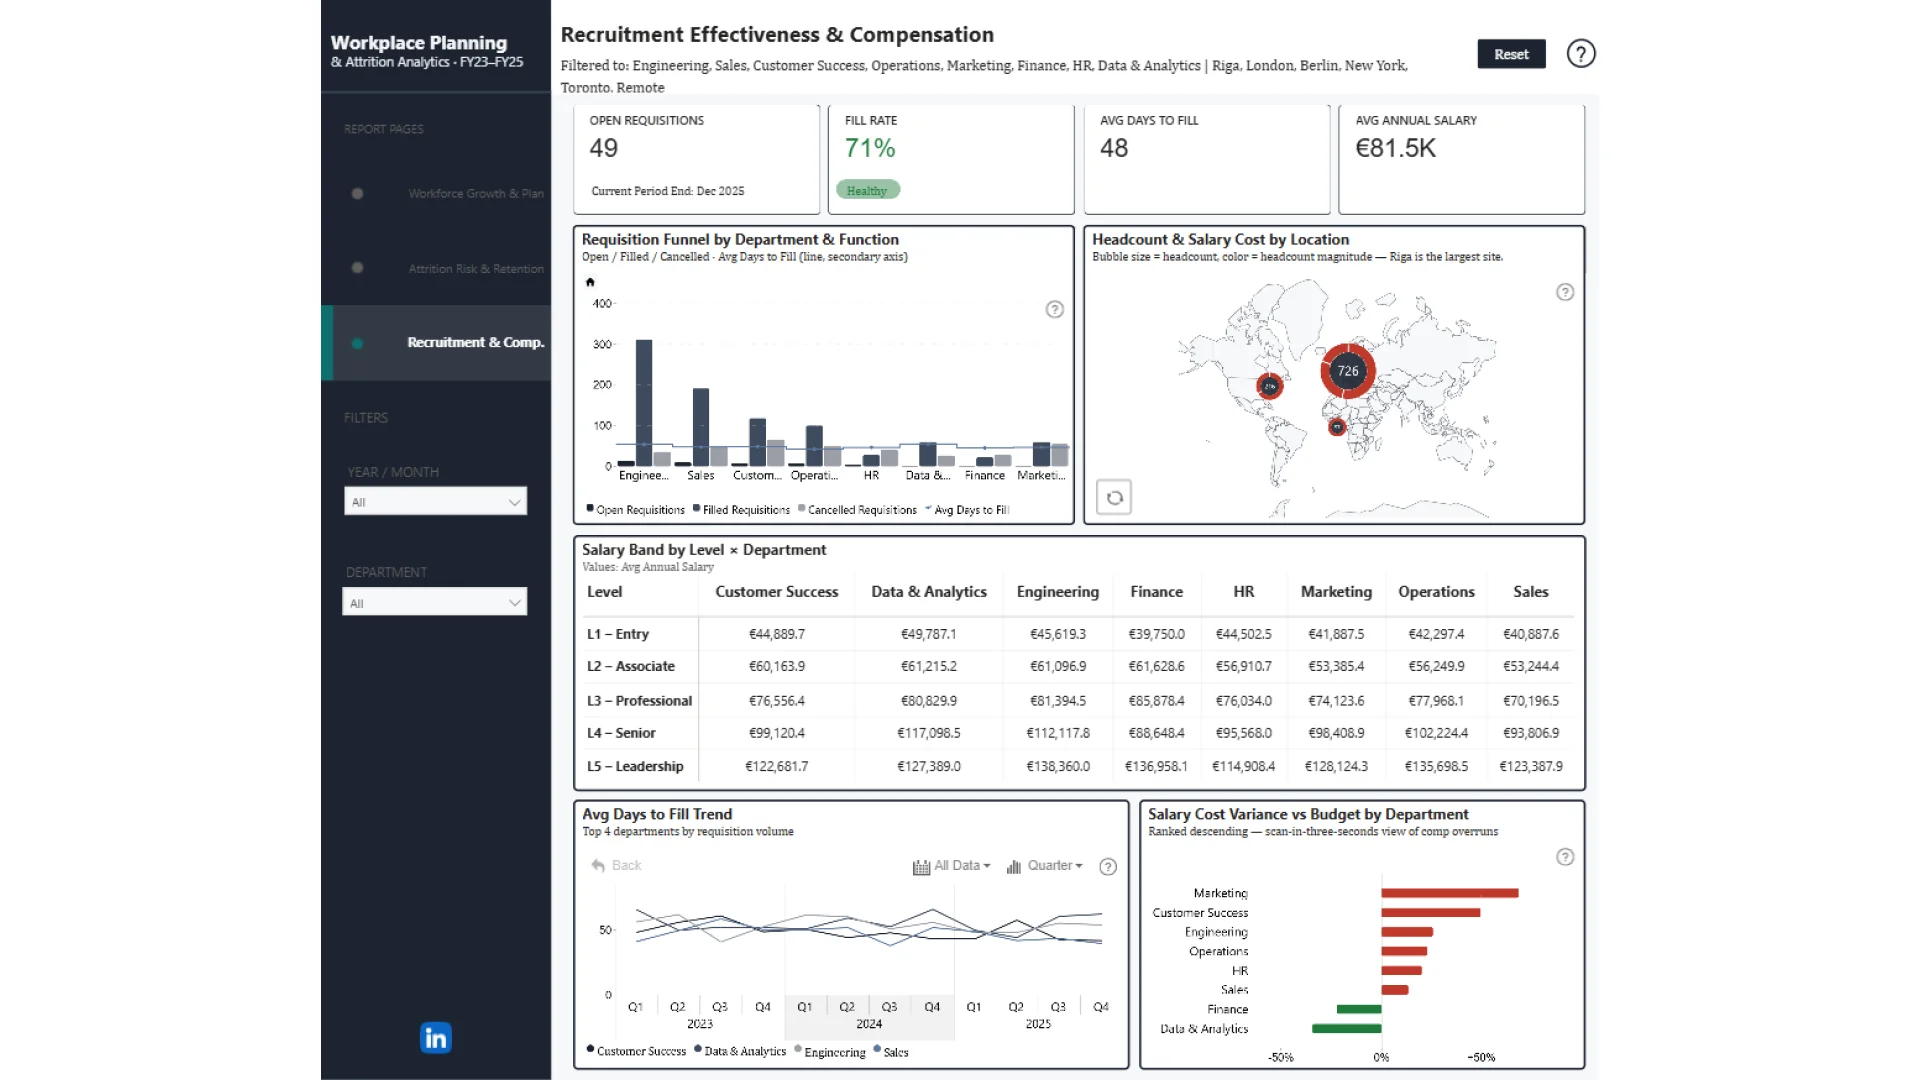
Task: Expand the All Data range dropdown
Action: (951, 866)
